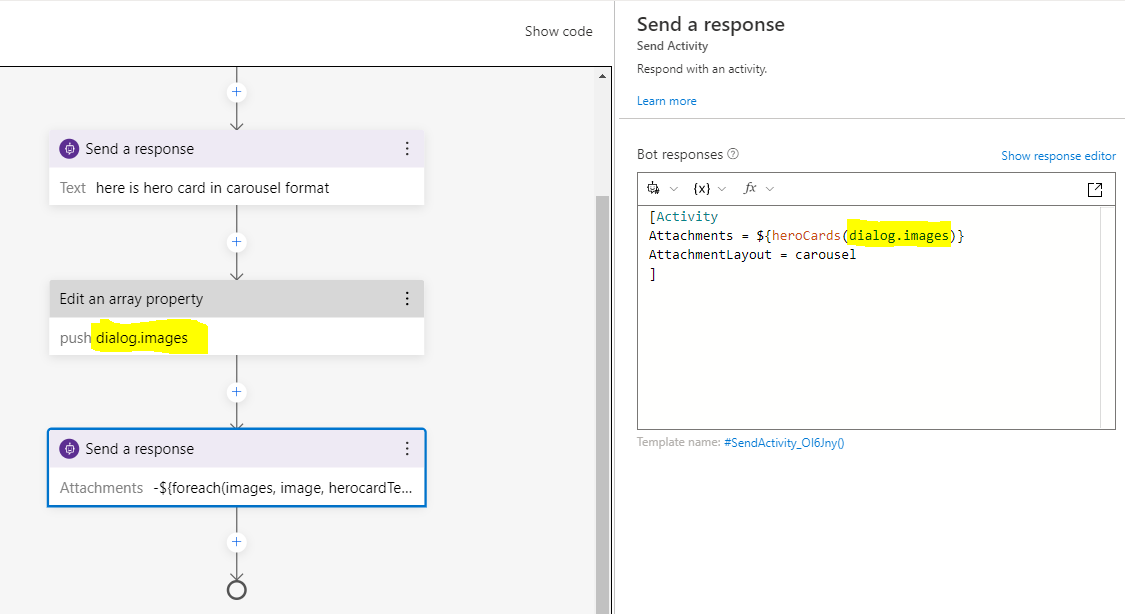Click Show response editor
This screenshot has height=614, width=1125.
point(1058,155)
